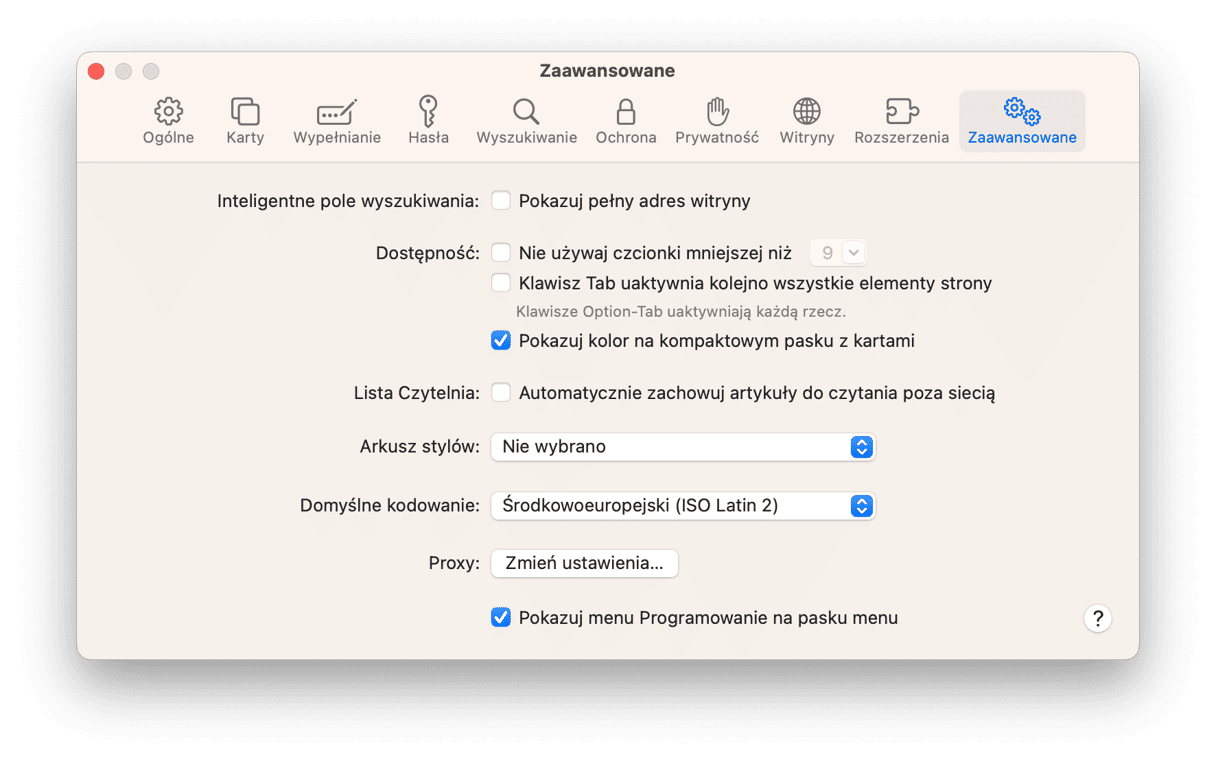Click the Zmień ustawienia… proxy button
The width and height of the screenshot is (1216, 761).
pyautogui.click(x=584, y=563)
